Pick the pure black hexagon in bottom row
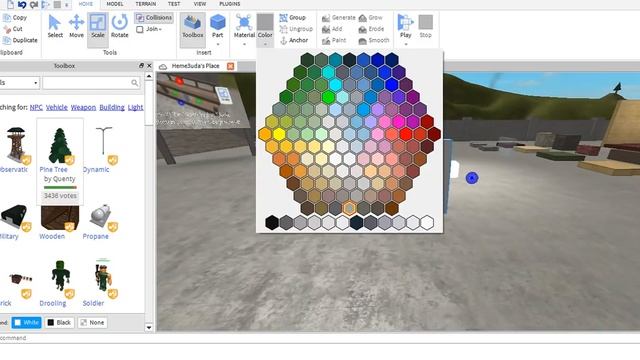The image size is (640, 360). tap(272, 222)
